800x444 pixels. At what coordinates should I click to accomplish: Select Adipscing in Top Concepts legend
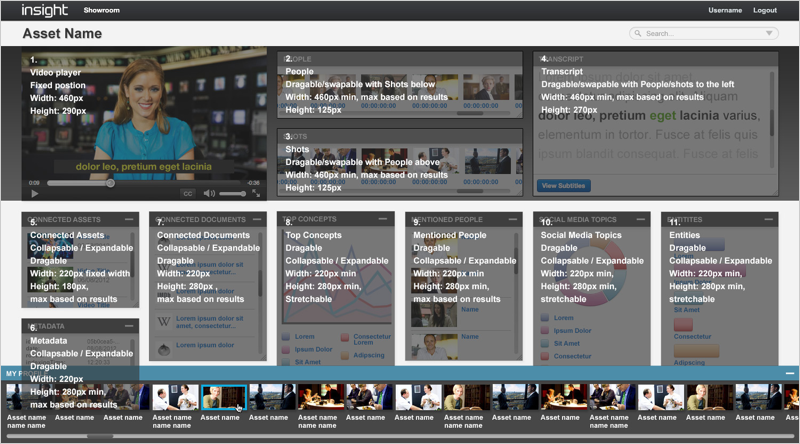click(x=369, y=355)
